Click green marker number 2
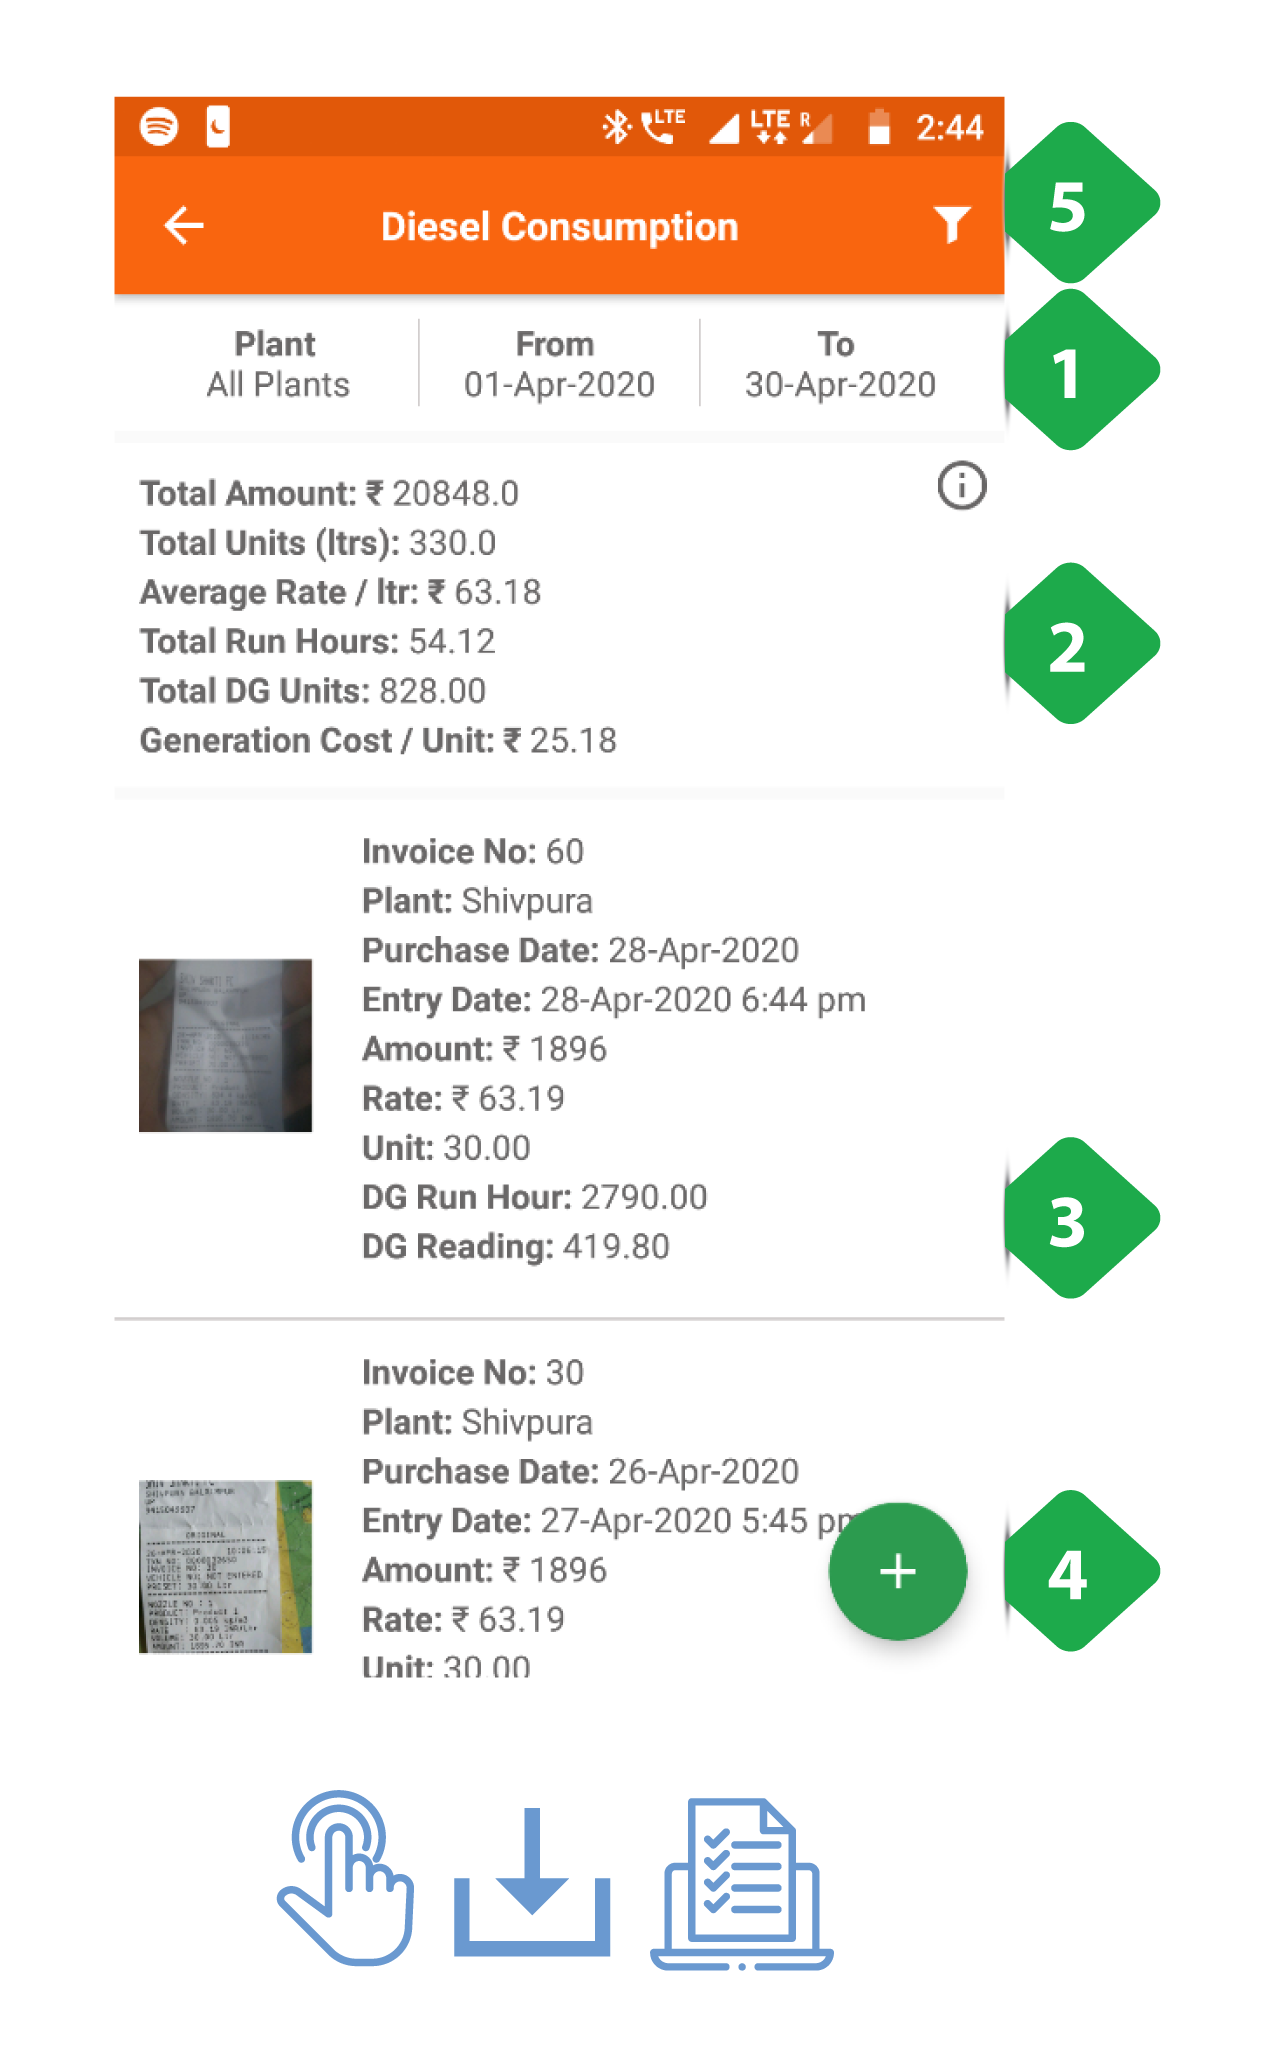1277x2045 pixels. [1078, 644]
